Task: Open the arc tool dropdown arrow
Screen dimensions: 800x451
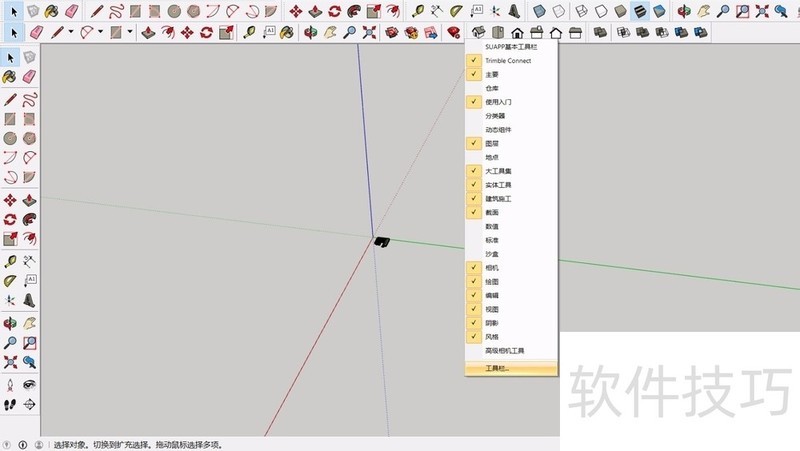Action: point(102,32)
